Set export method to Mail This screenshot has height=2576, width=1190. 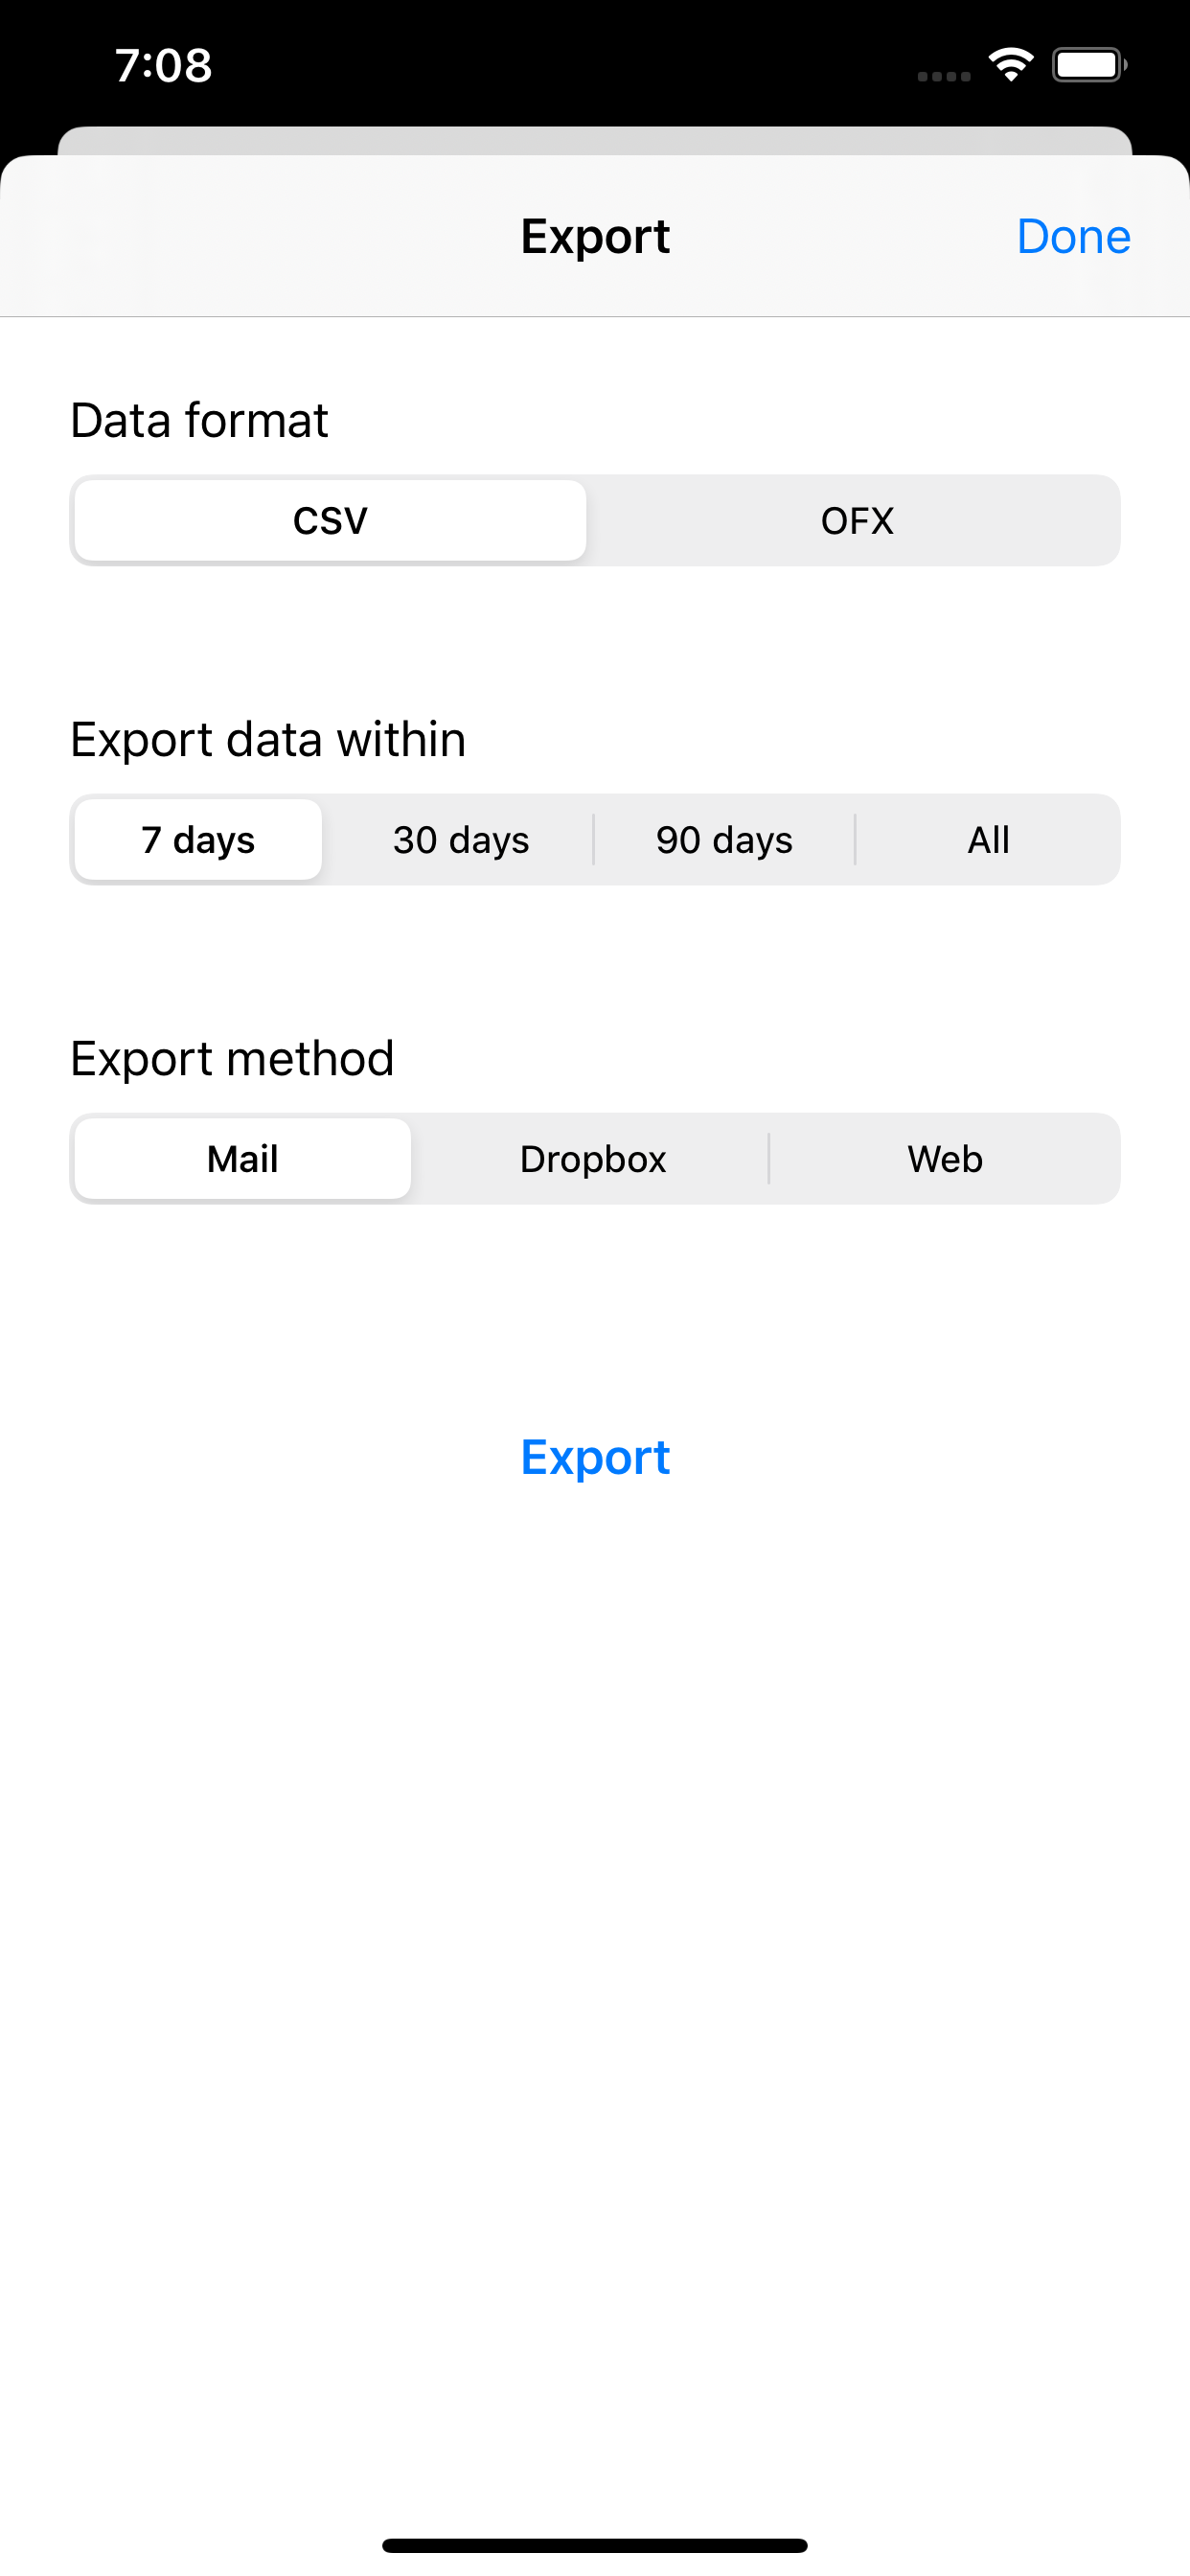click(241, 1158)
